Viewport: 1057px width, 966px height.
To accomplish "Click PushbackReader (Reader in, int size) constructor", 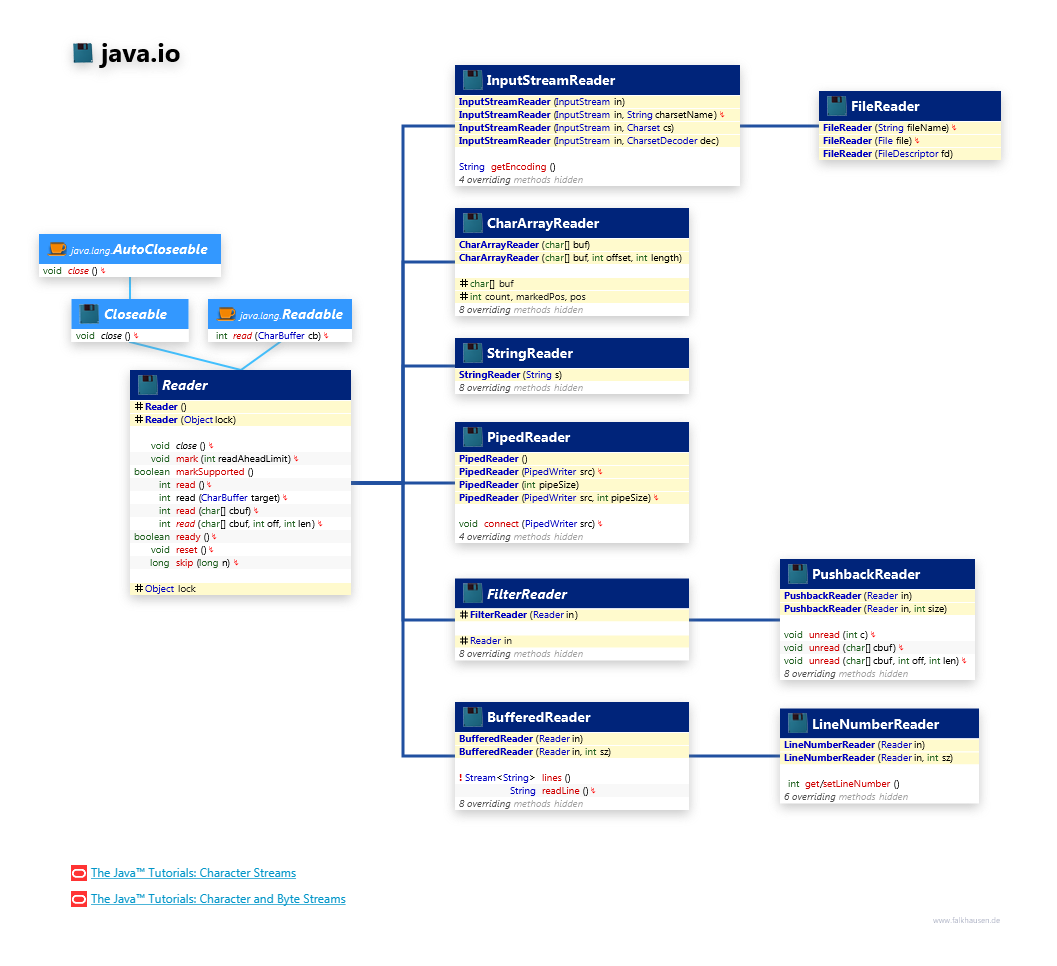I will (865, 609).
